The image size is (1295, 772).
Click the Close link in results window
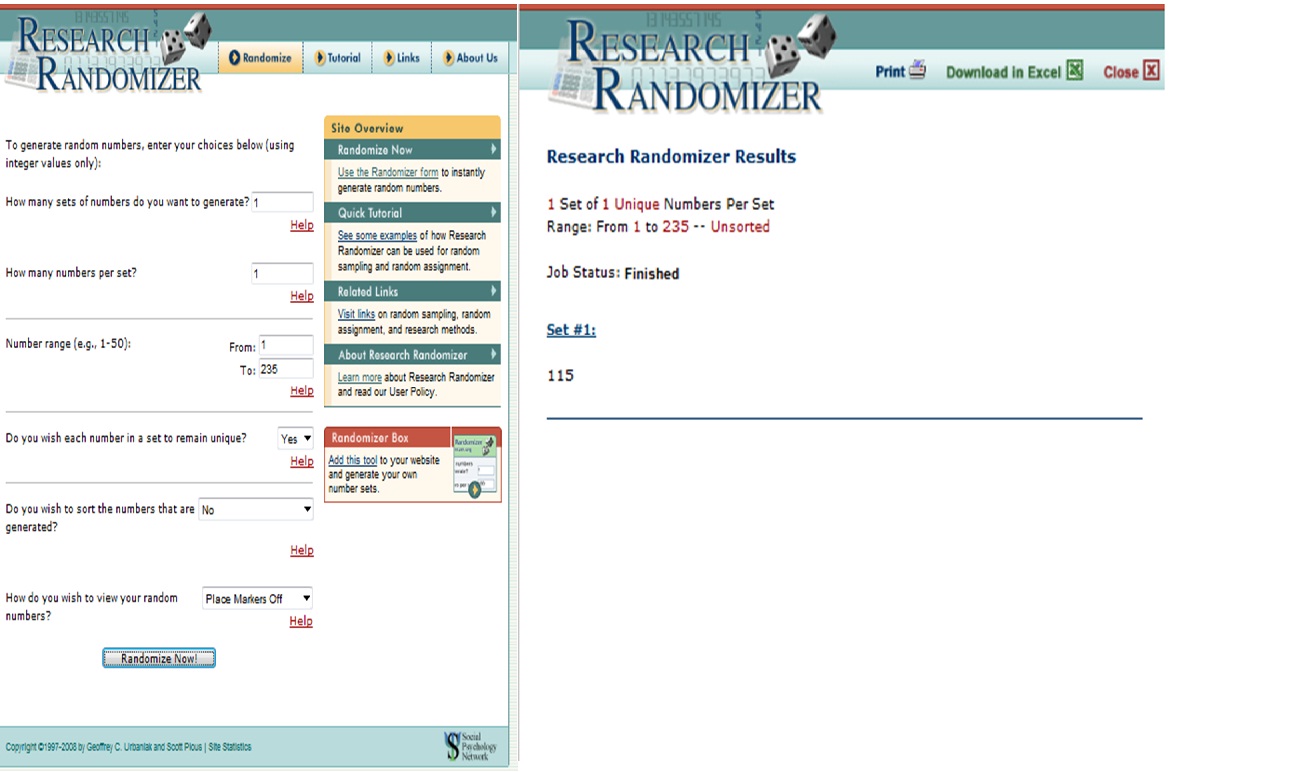tap(1121, 72)
